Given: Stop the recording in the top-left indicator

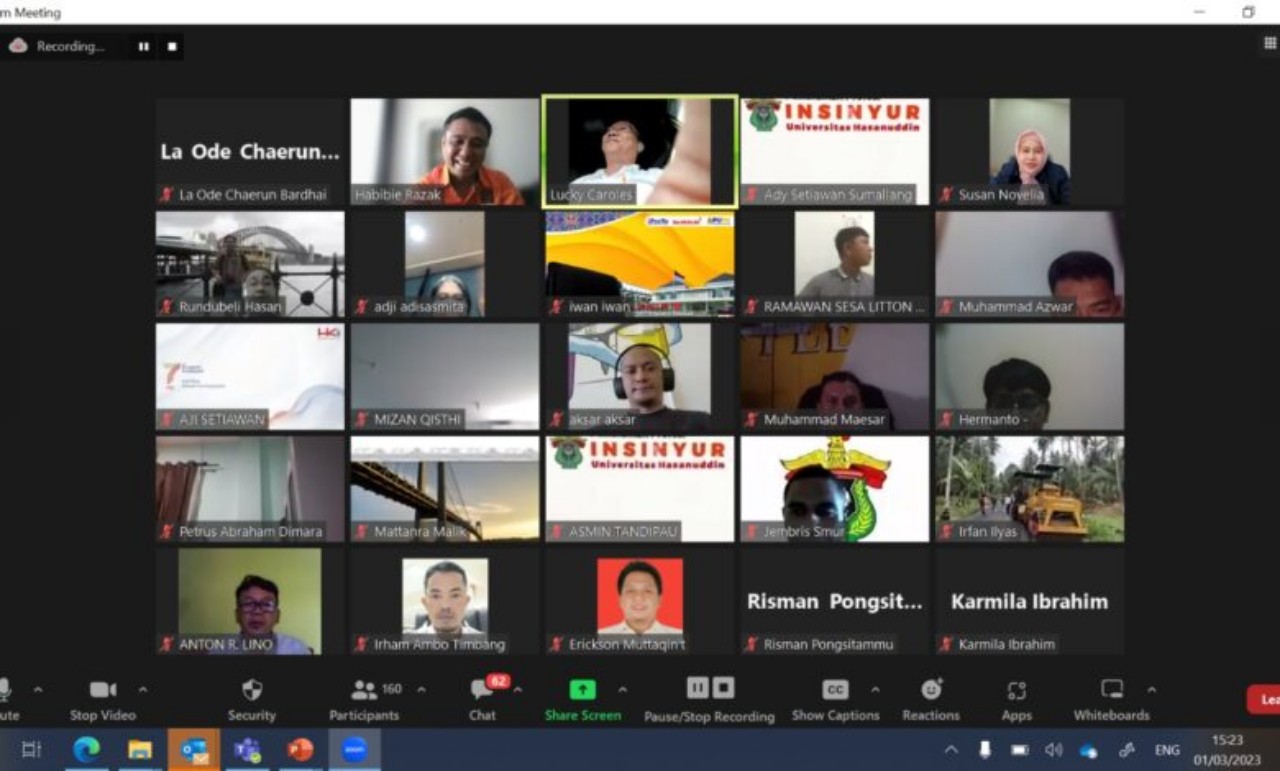Looking at the screenshot, I should click(172, 46).
